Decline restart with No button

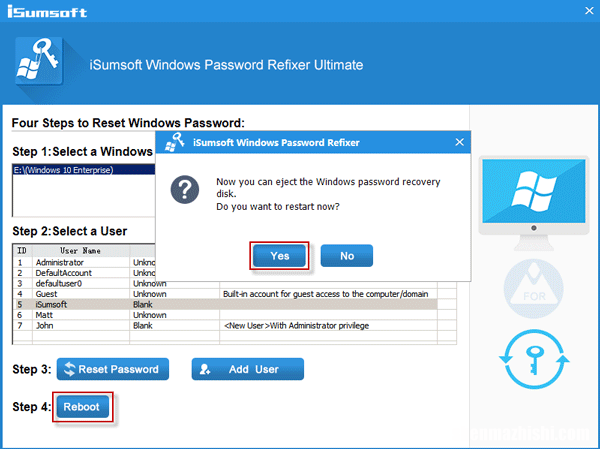(x=347, y=256)
